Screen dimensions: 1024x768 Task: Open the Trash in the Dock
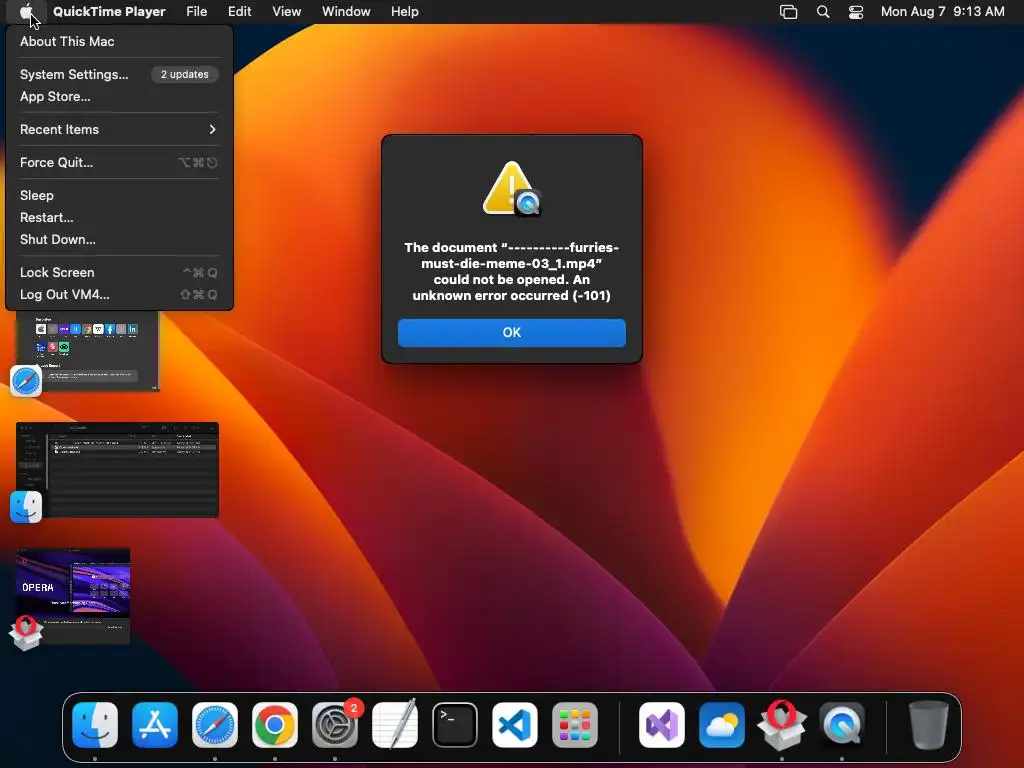(x=929, y=725)
